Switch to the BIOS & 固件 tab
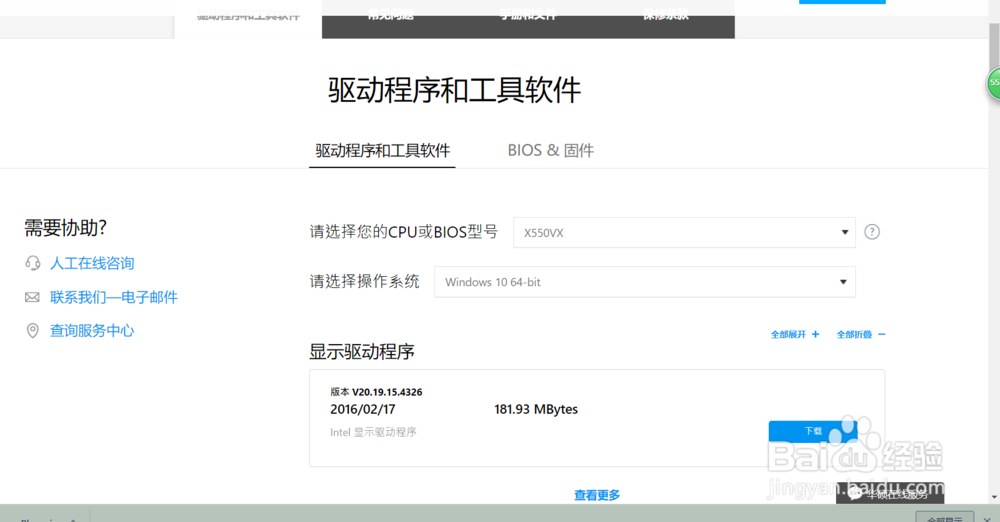The image size is (1000, 522). [550, 151]
